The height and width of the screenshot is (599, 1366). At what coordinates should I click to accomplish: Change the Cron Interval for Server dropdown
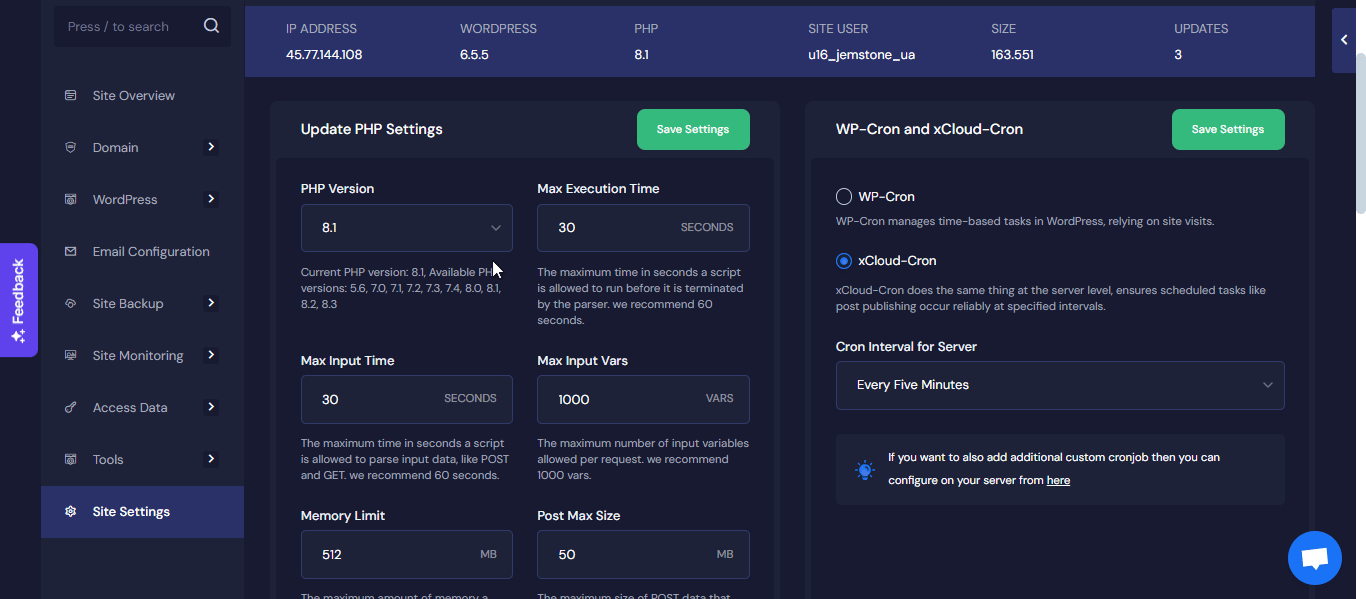click(x=1060, y=385)
